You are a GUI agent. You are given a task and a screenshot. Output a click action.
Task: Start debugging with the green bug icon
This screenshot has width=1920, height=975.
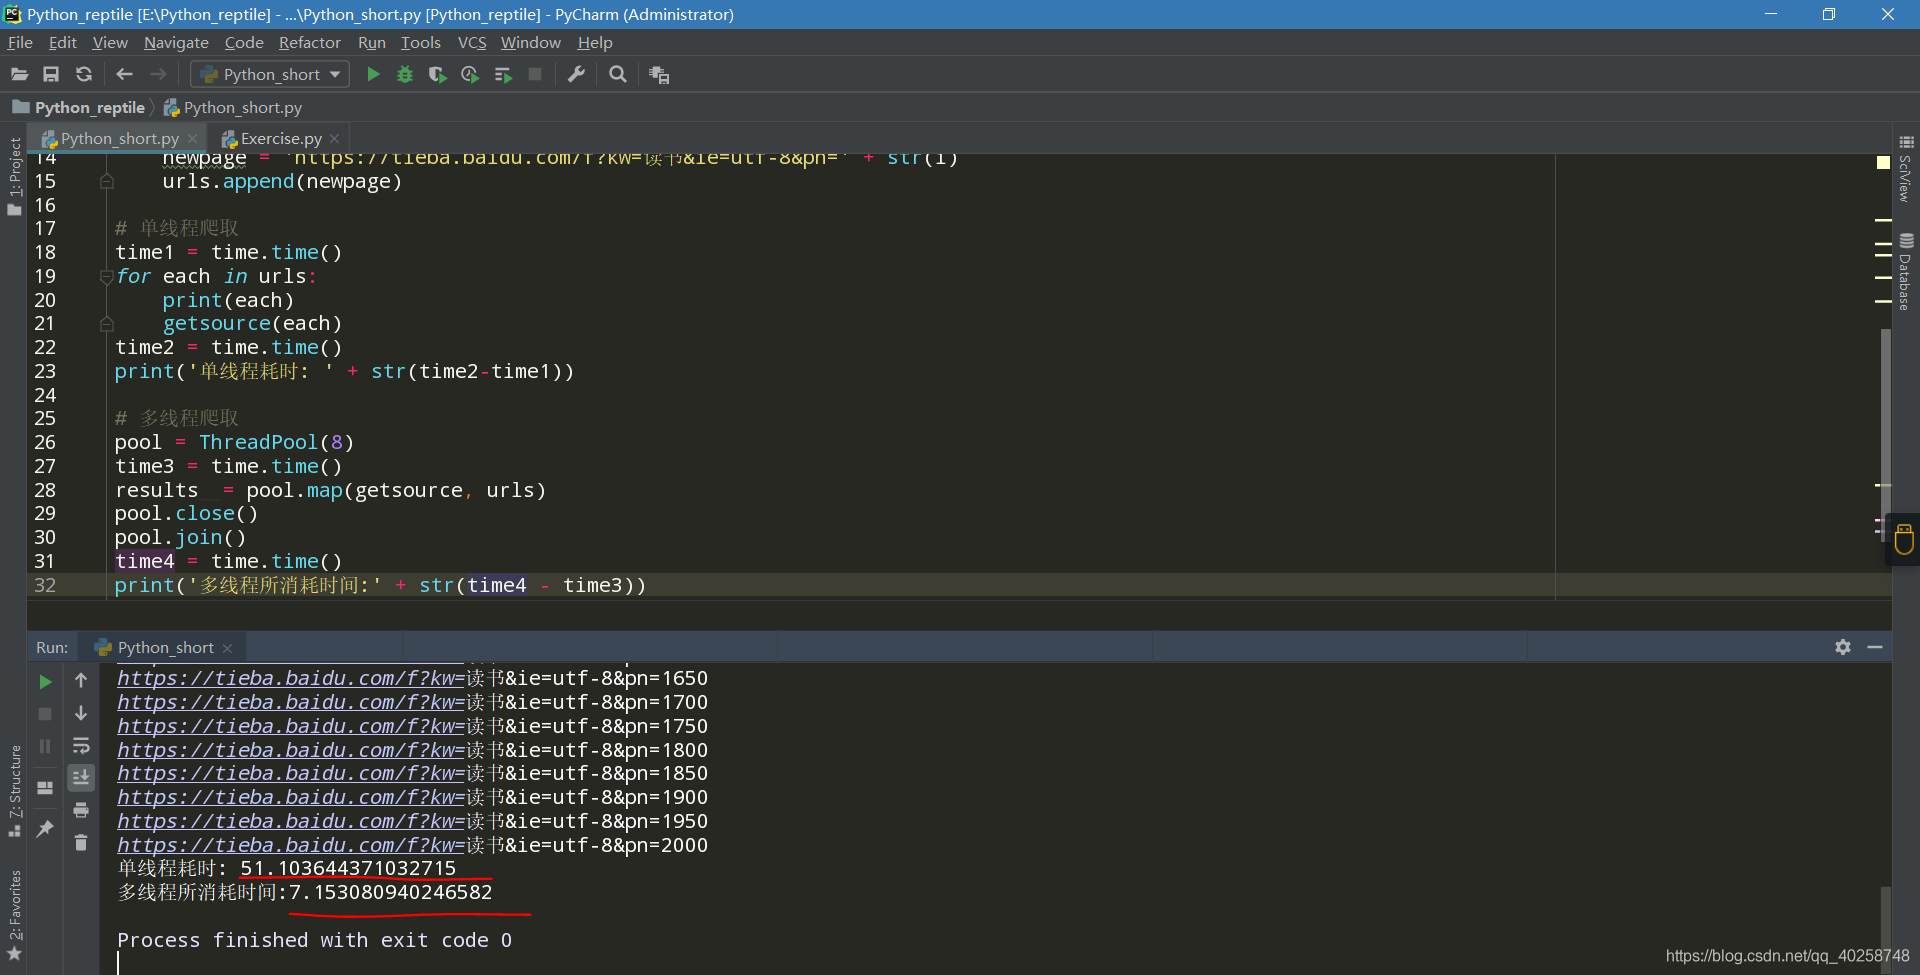(405, 74)
